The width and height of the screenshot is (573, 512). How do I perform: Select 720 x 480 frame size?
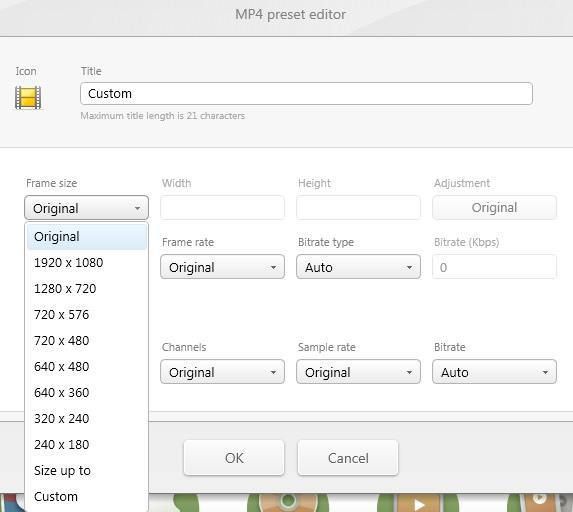[87, 341]
